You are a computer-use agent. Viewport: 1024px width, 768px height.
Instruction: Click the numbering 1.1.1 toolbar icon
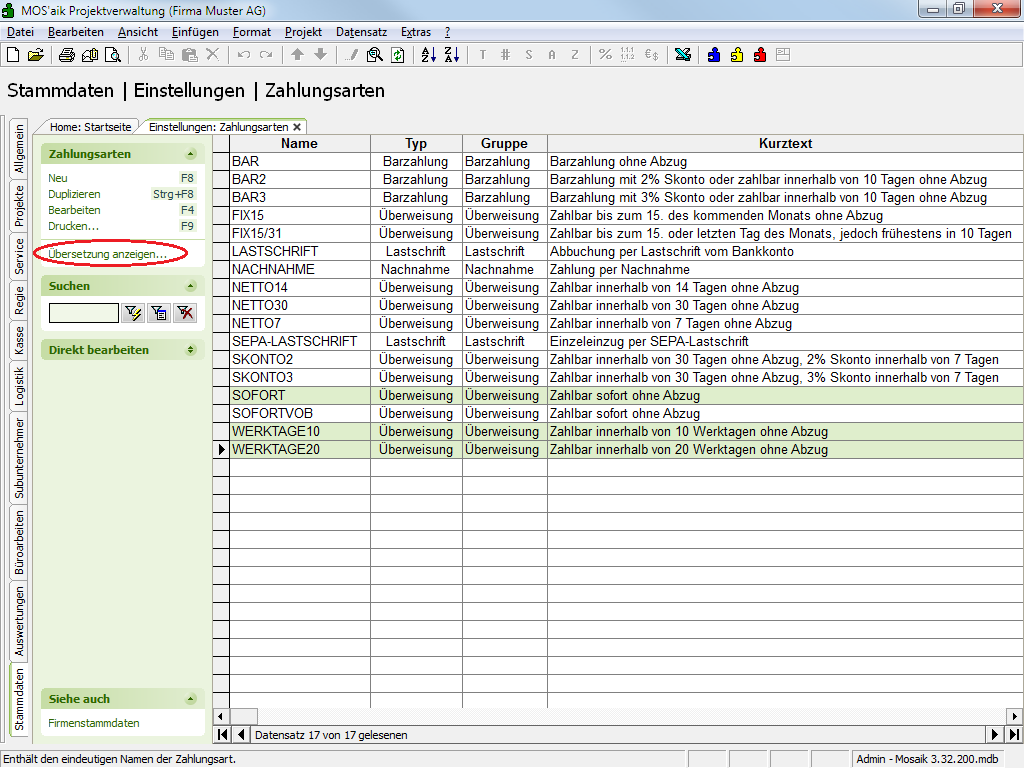pyautogui.click(x=628, y=55)
